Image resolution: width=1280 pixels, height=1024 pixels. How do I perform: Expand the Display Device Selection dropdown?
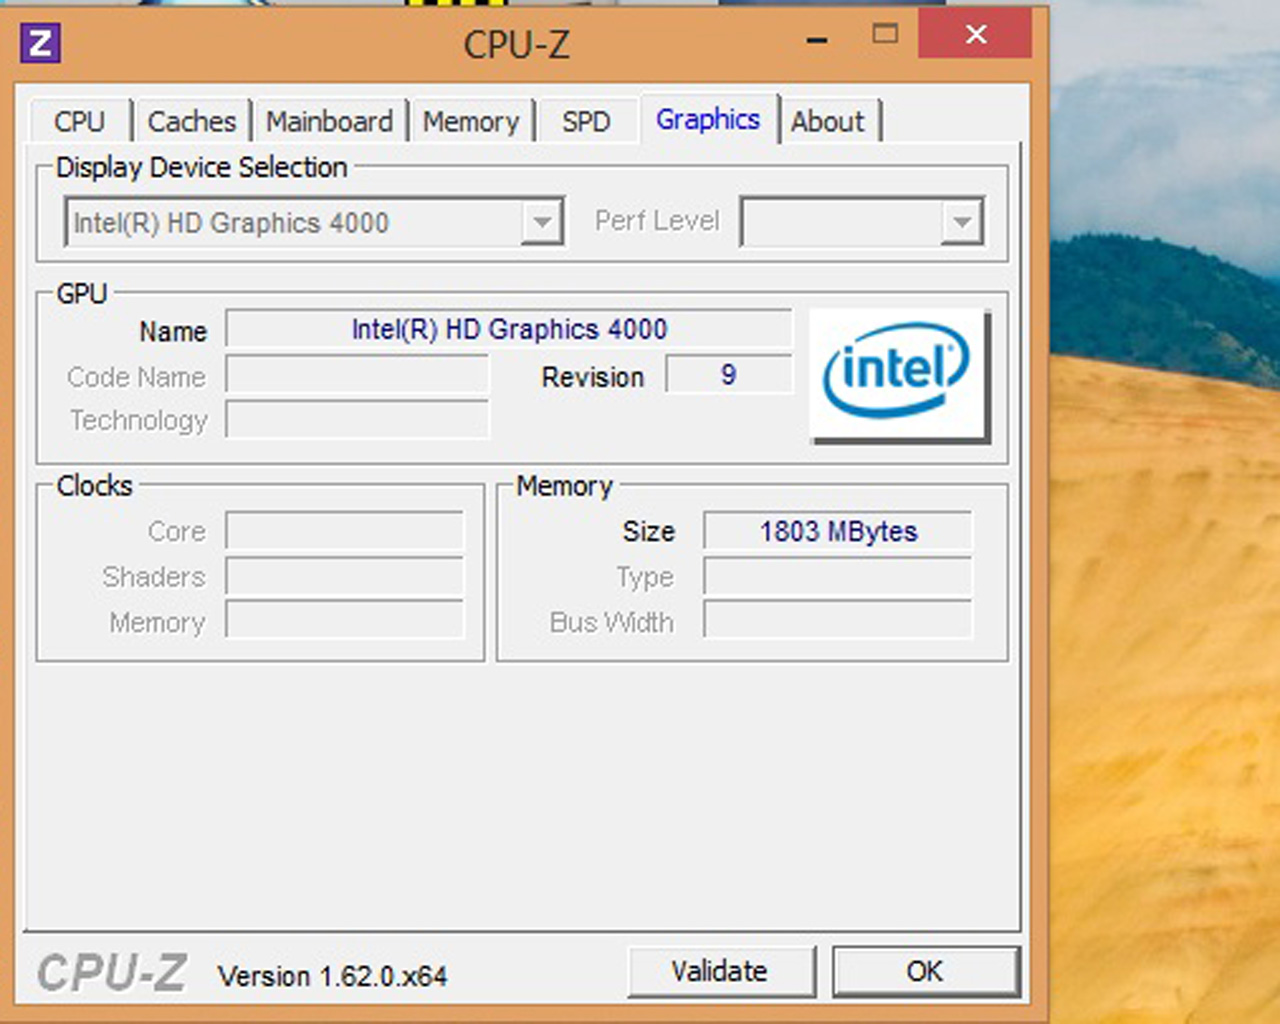click(541, 222)
